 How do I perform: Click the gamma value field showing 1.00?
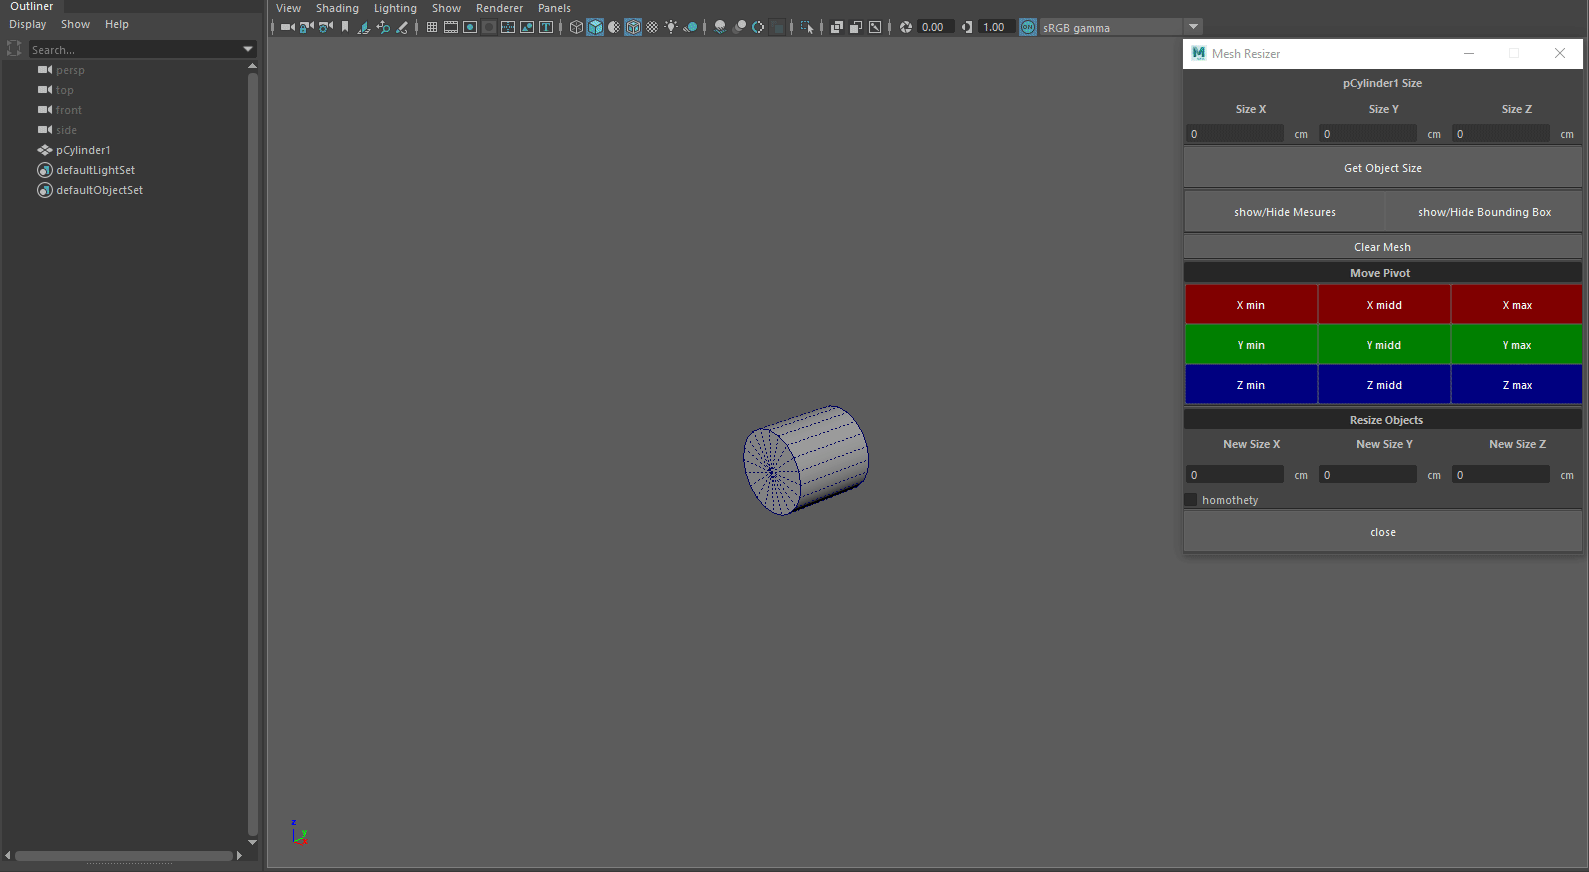[x=996, y=27]
